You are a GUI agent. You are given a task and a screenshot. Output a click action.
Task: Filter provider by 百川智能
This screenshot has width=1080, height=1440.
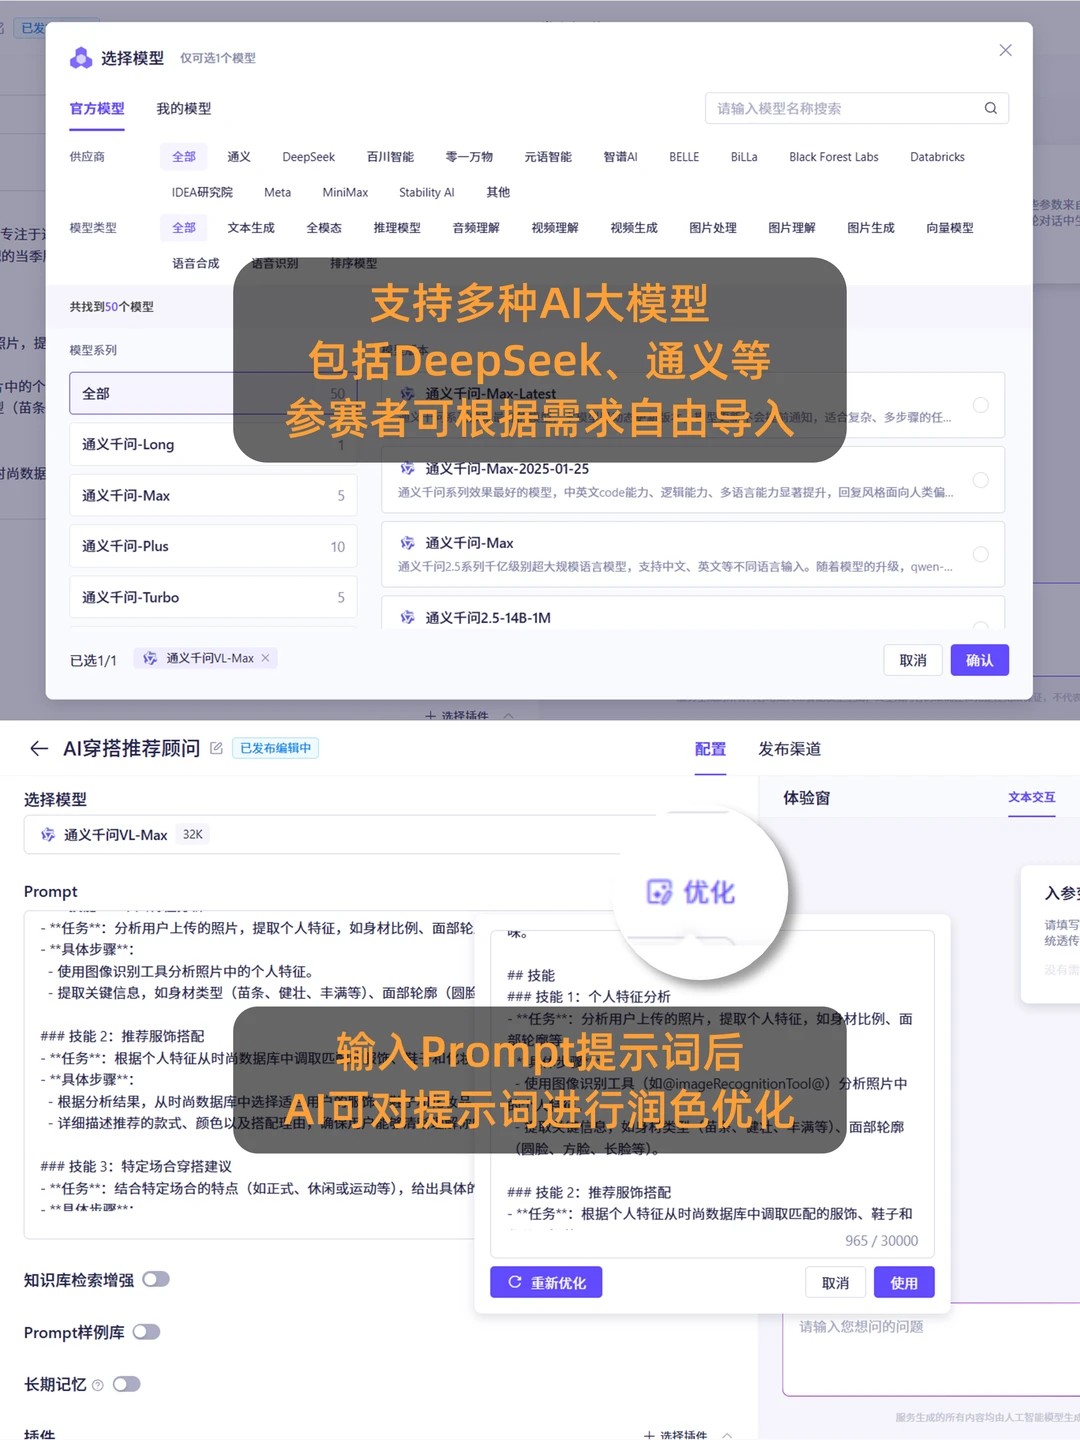coord(390,157)
